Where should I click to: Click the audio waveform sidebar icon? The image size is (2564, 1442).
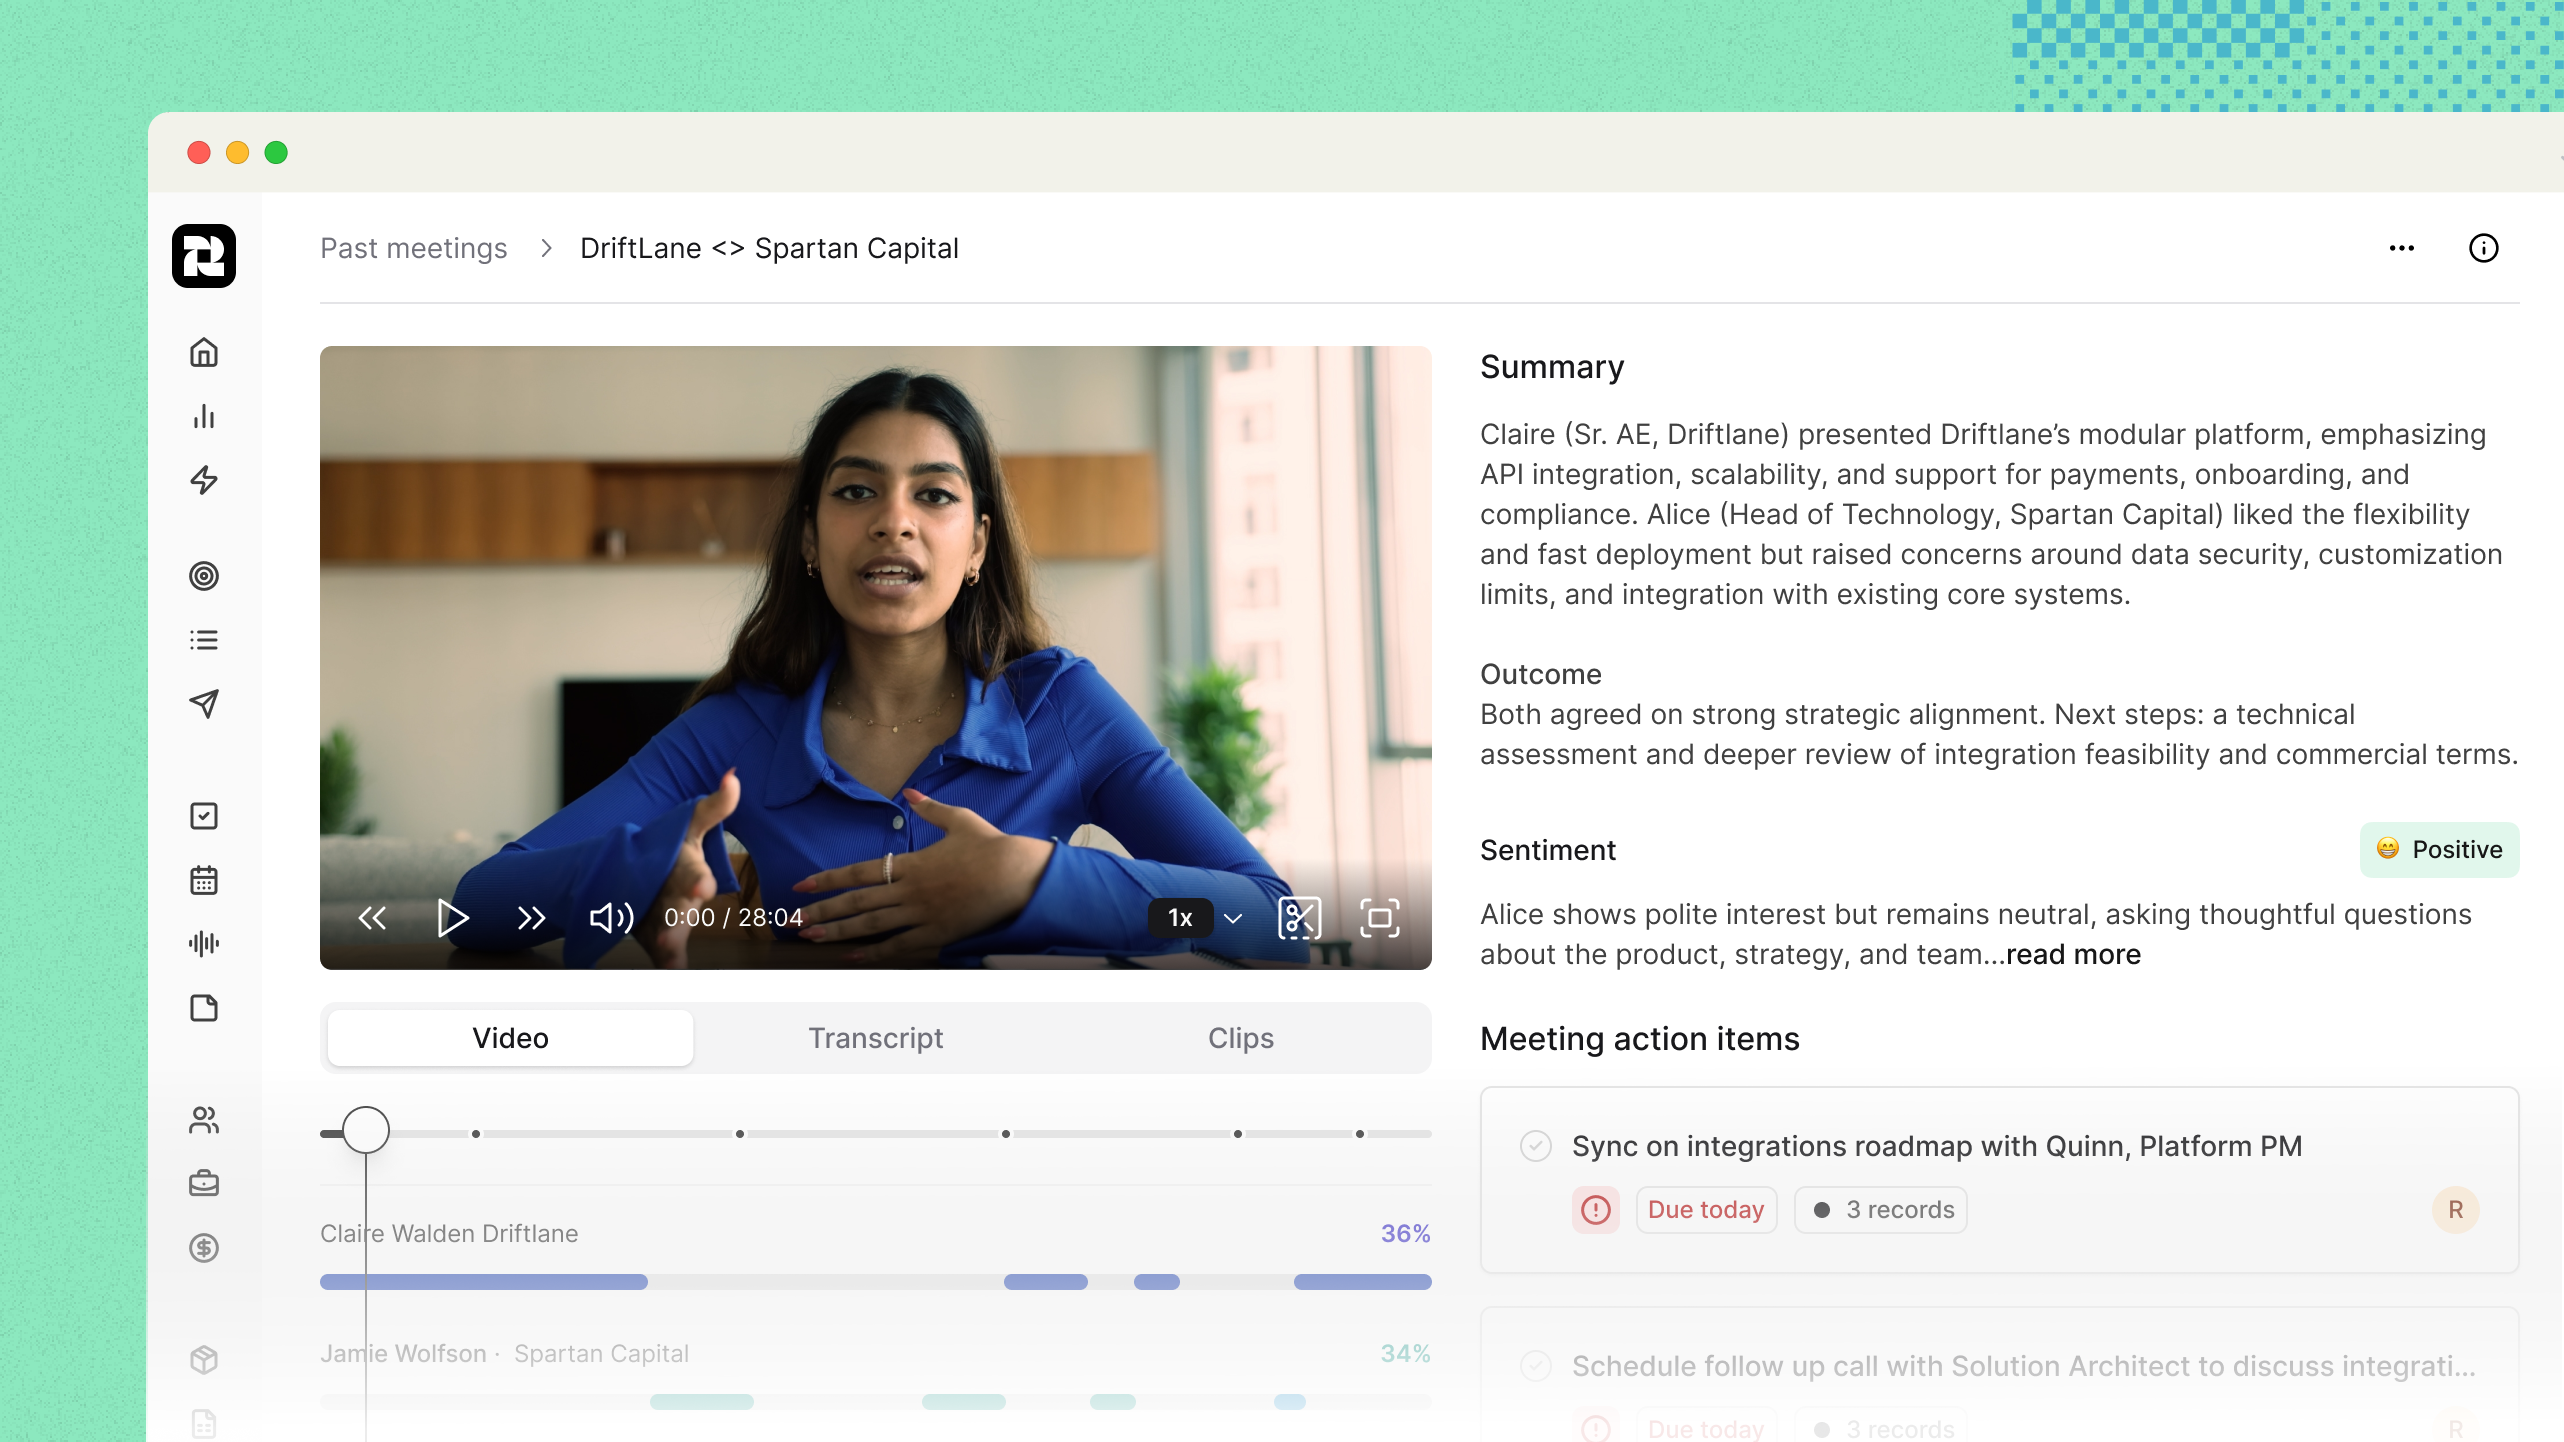[204, 943]
